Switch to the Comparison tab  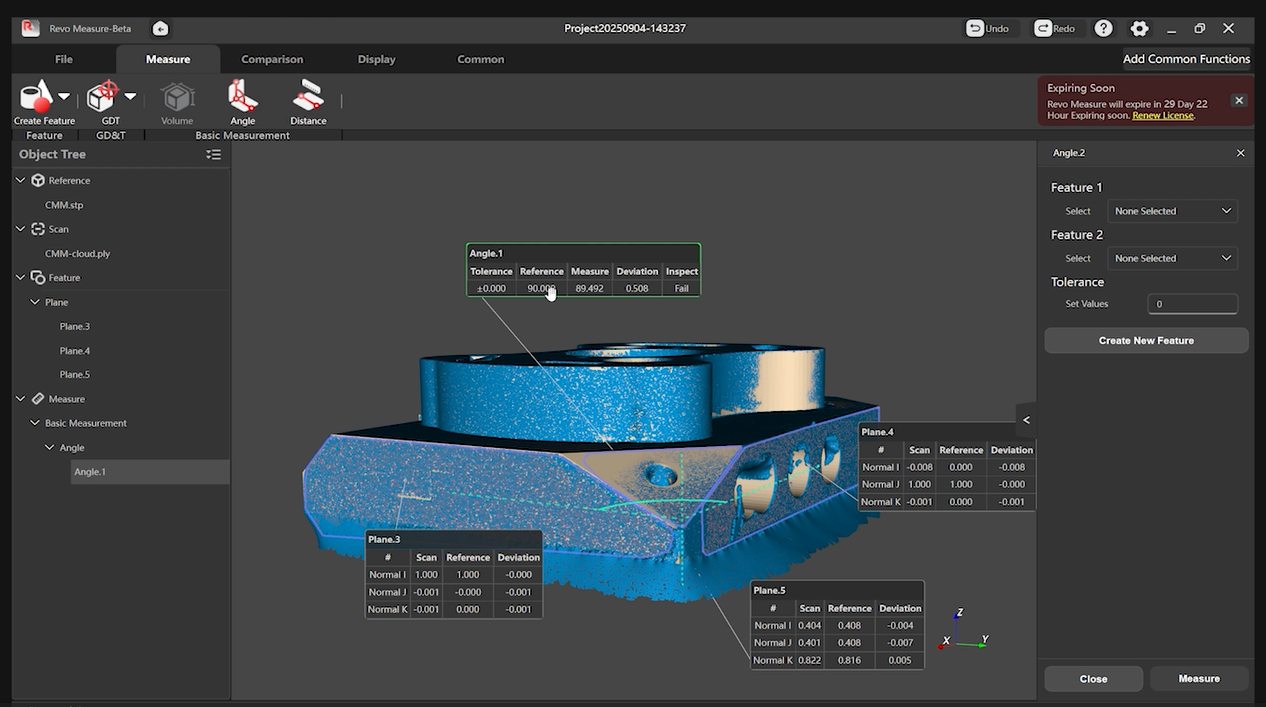point(272,59)
